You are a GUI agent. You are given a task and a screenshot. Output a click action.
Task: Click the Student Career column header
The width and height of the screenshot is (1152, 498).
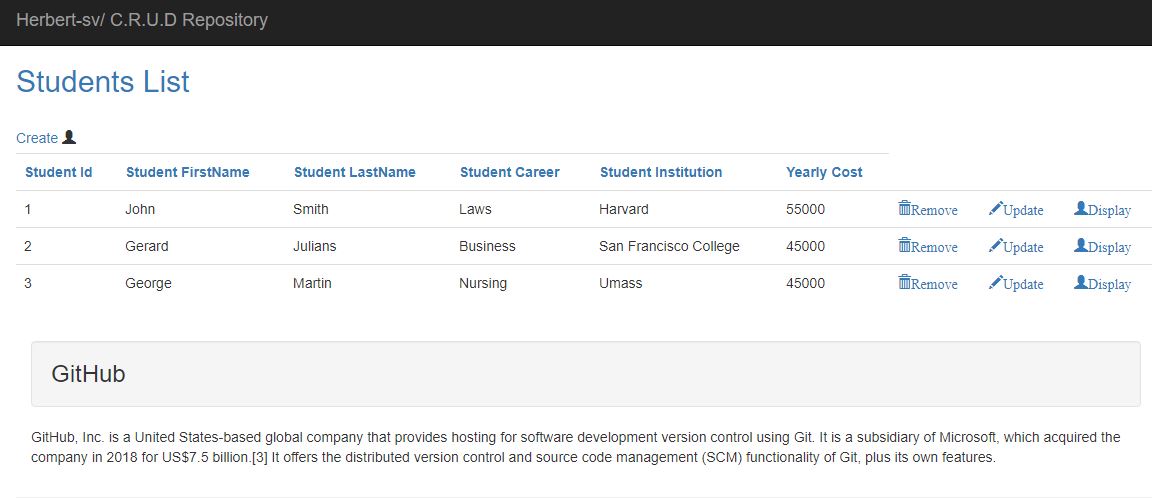pos(510,172)
